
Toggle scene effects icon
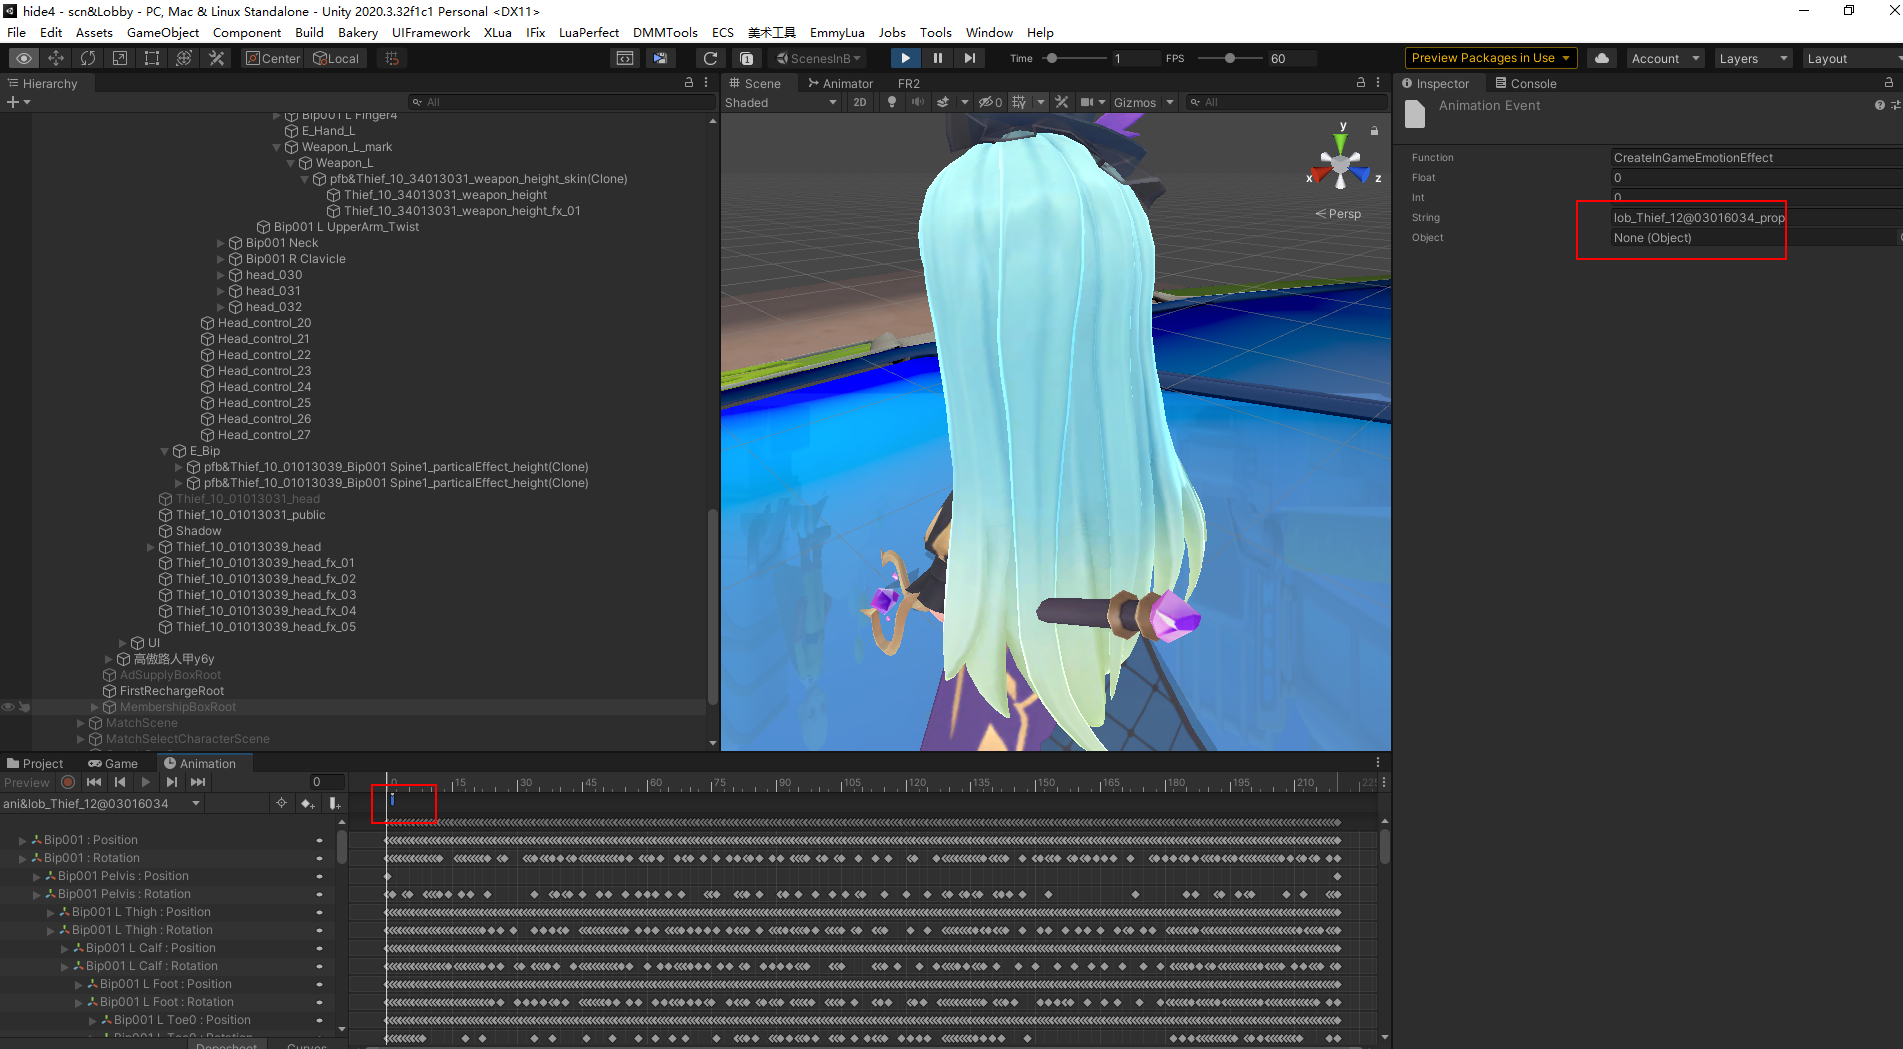(x=942, y=102)
